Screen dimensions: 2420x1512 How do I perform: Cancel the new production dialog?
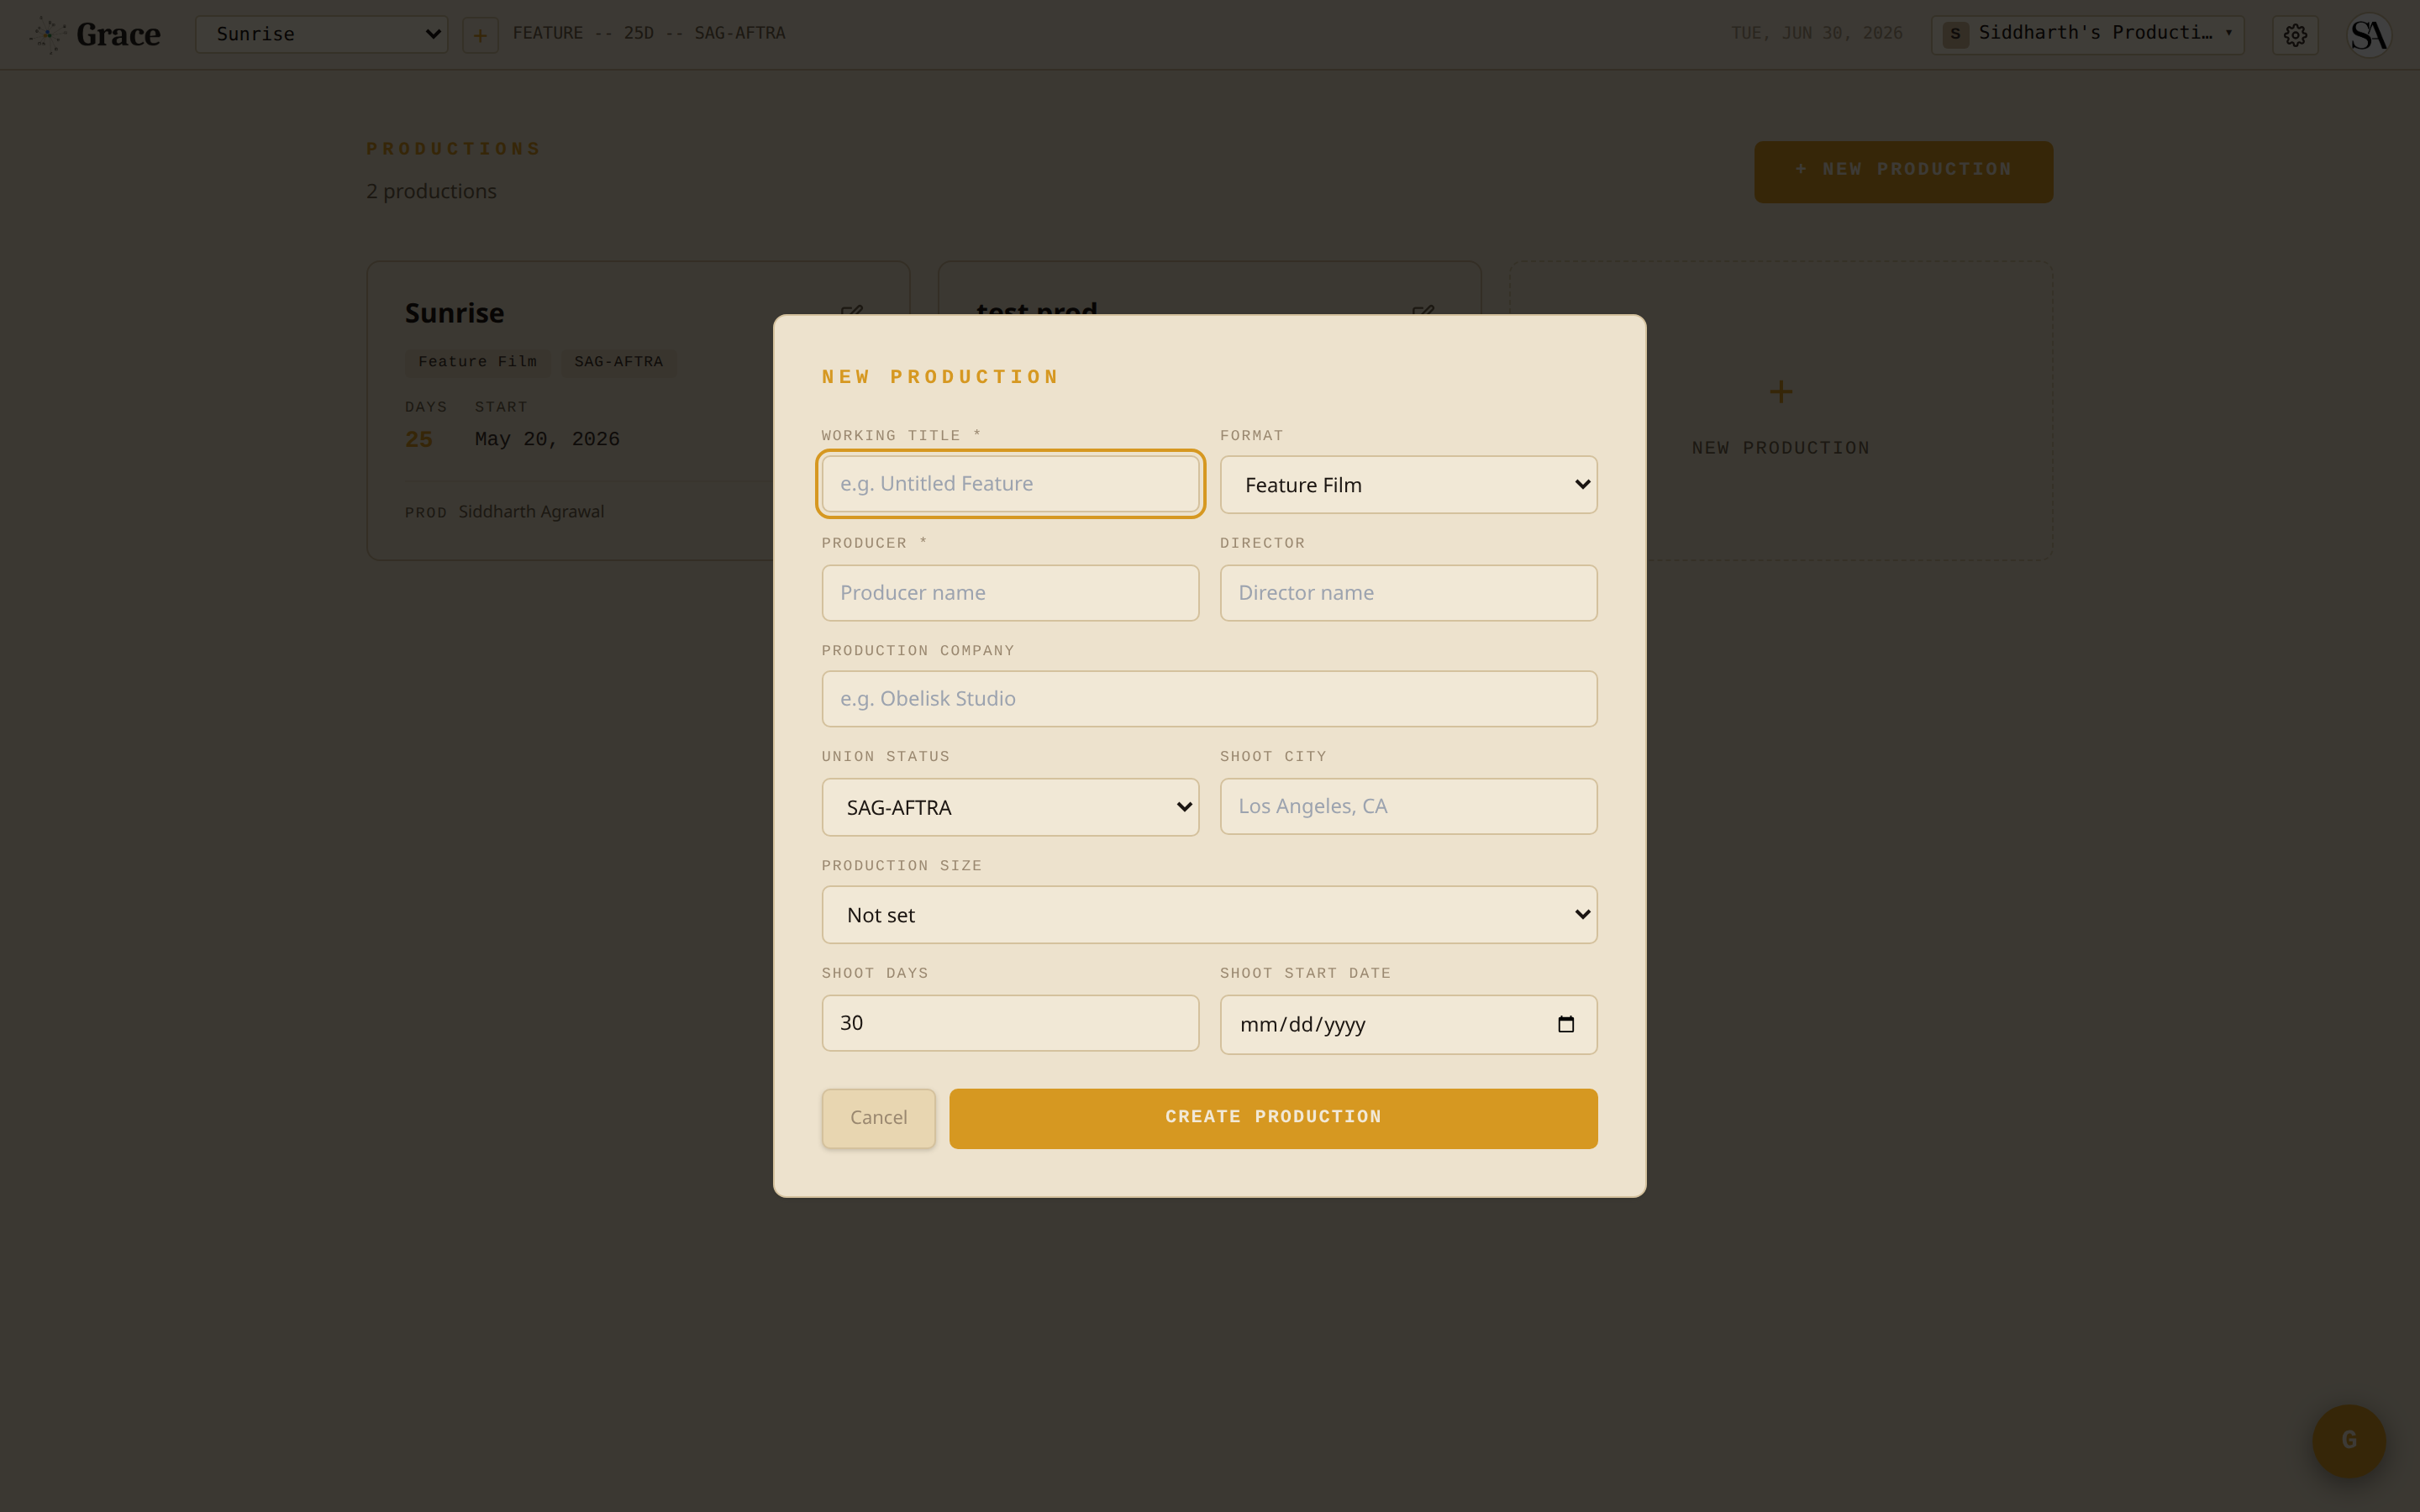coord(878,1118)
